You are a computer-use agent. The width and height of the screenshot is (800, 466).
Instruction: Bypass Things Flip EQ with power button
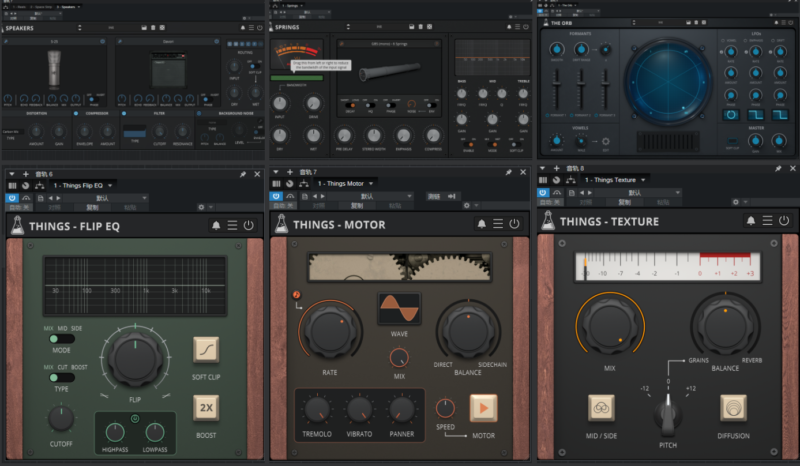[249, 225]
